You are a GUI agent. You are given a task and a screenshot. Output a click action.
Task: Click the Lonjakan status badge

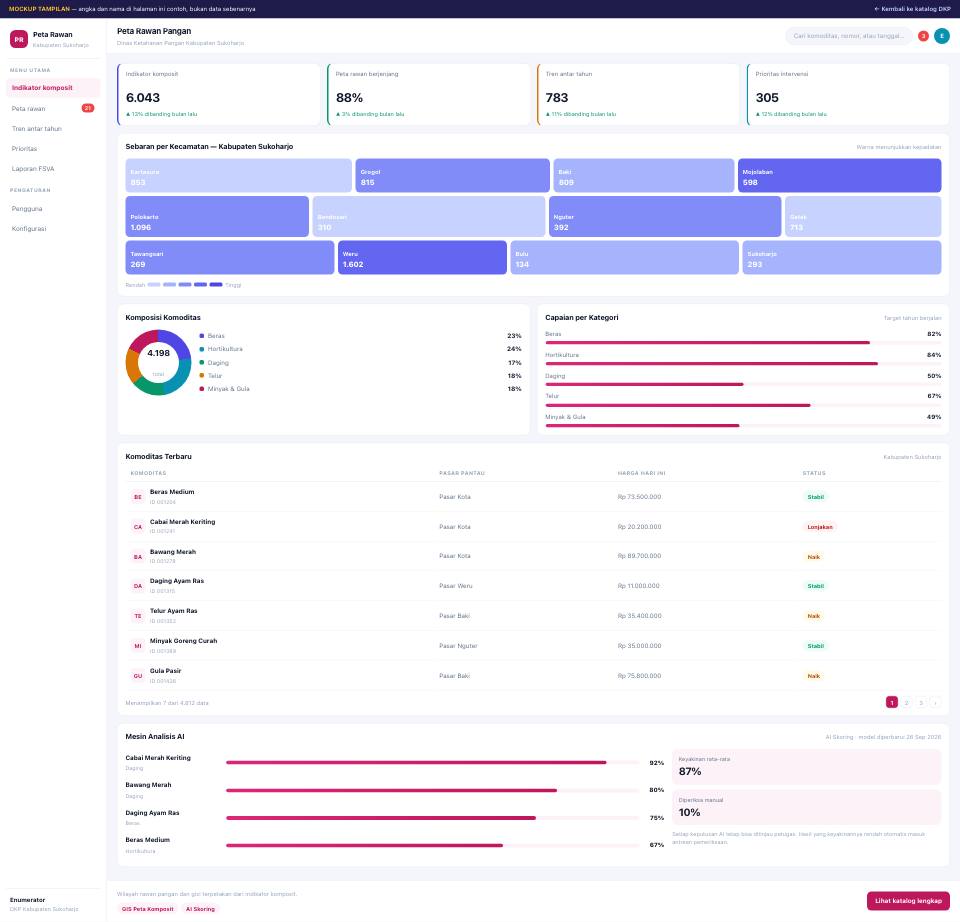point(820,527)
